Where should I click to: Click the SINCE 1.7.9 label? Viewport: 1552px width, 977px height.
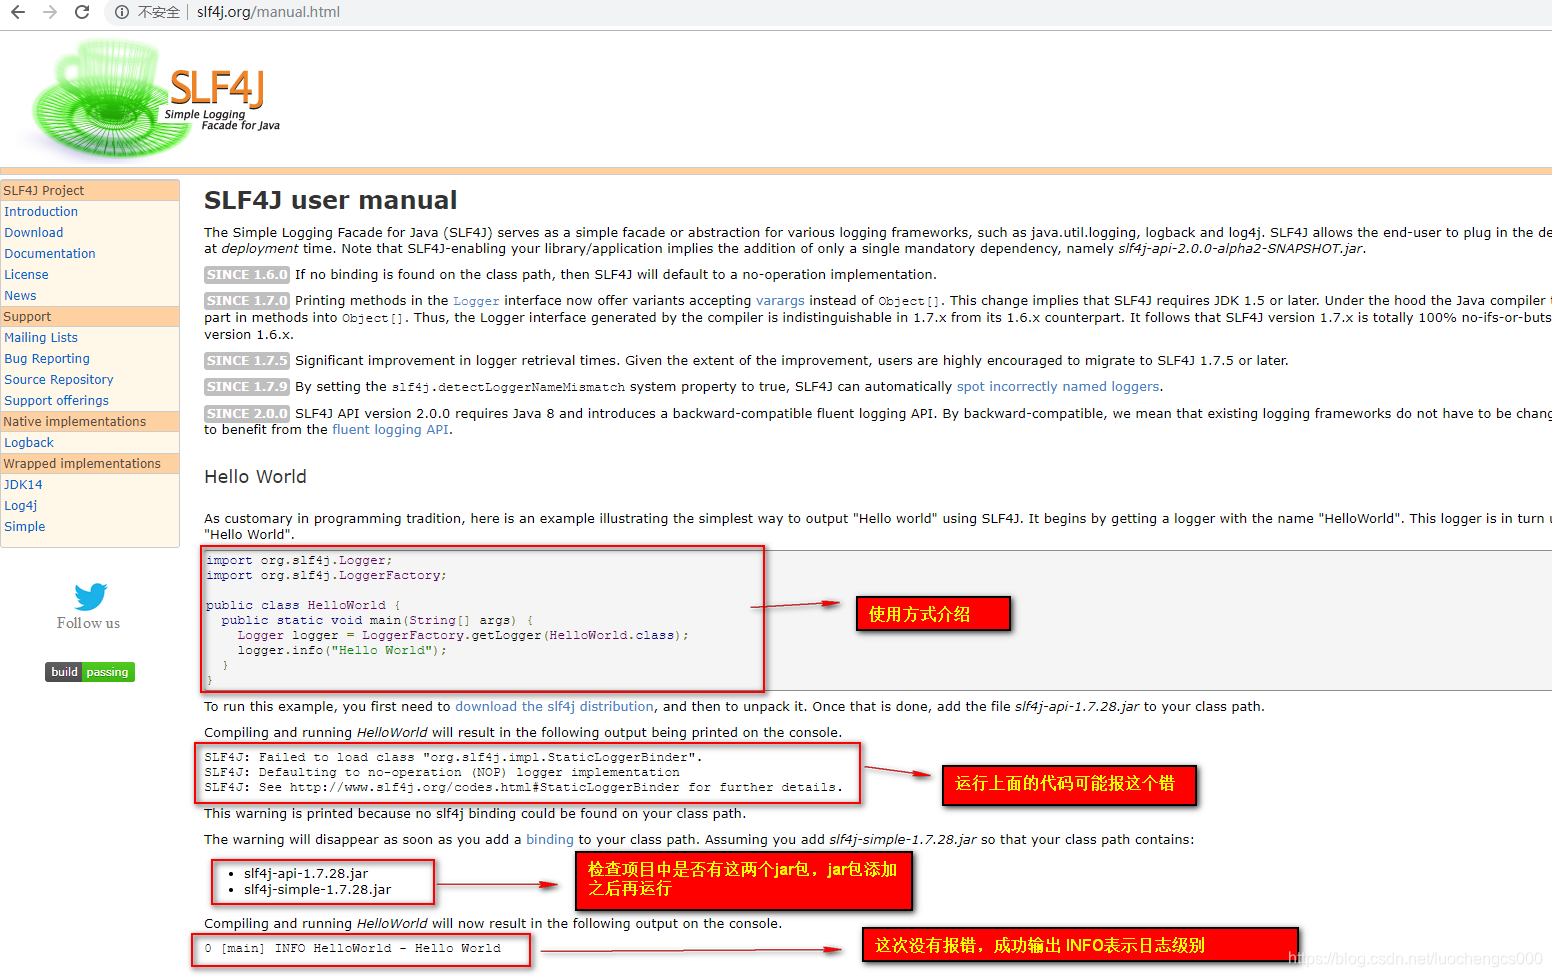pos(247,386)
